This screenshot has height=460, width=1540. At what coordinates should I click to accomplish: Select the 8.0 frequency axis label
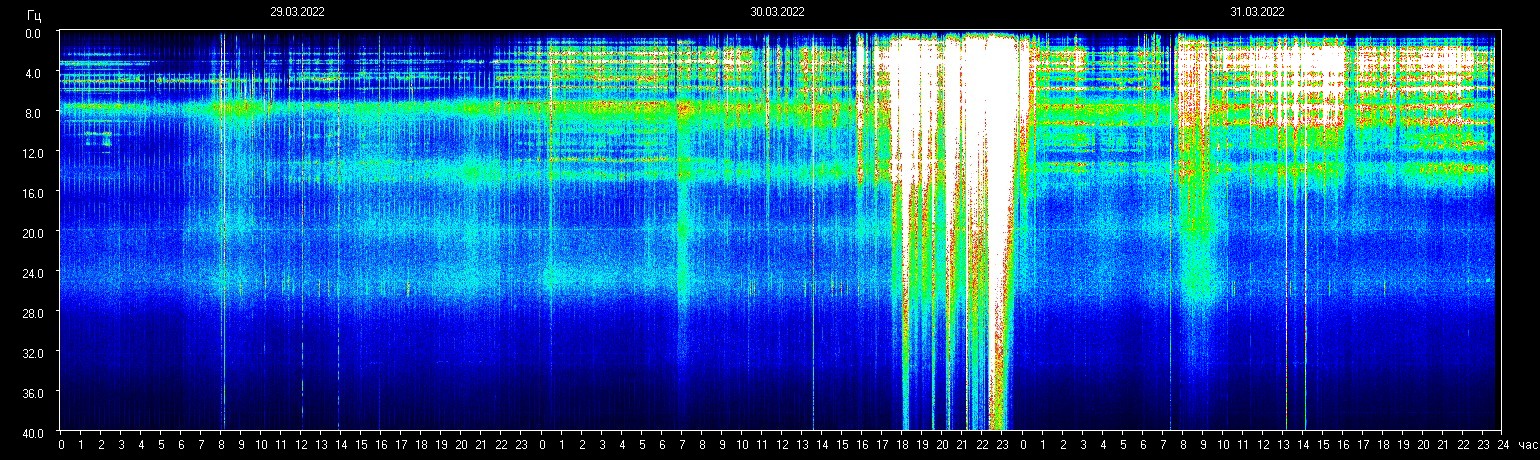point(34,113)
